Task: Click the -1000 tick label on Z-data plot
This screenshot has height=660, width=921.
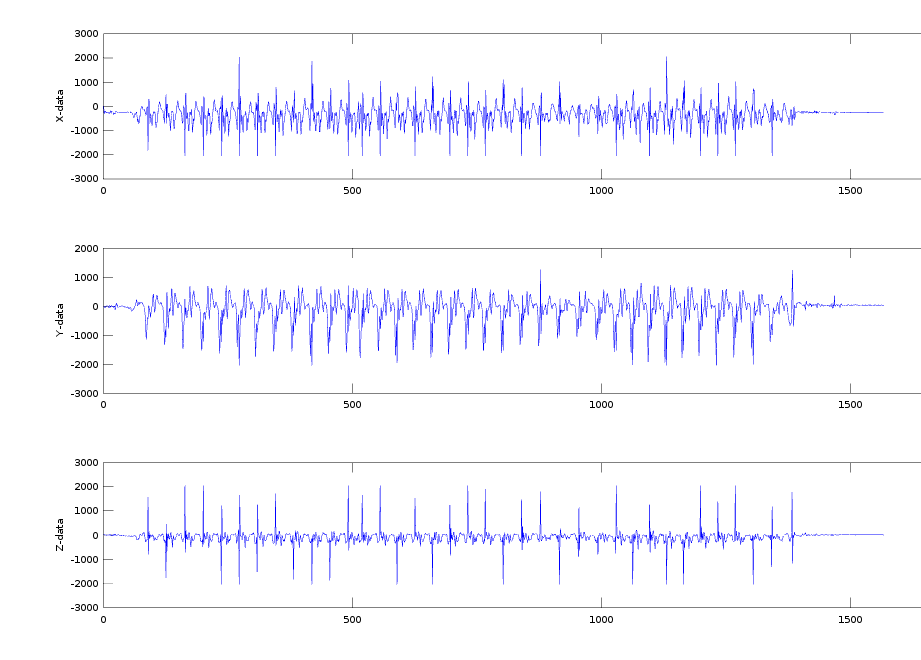Action: click(x=85, y=560)
